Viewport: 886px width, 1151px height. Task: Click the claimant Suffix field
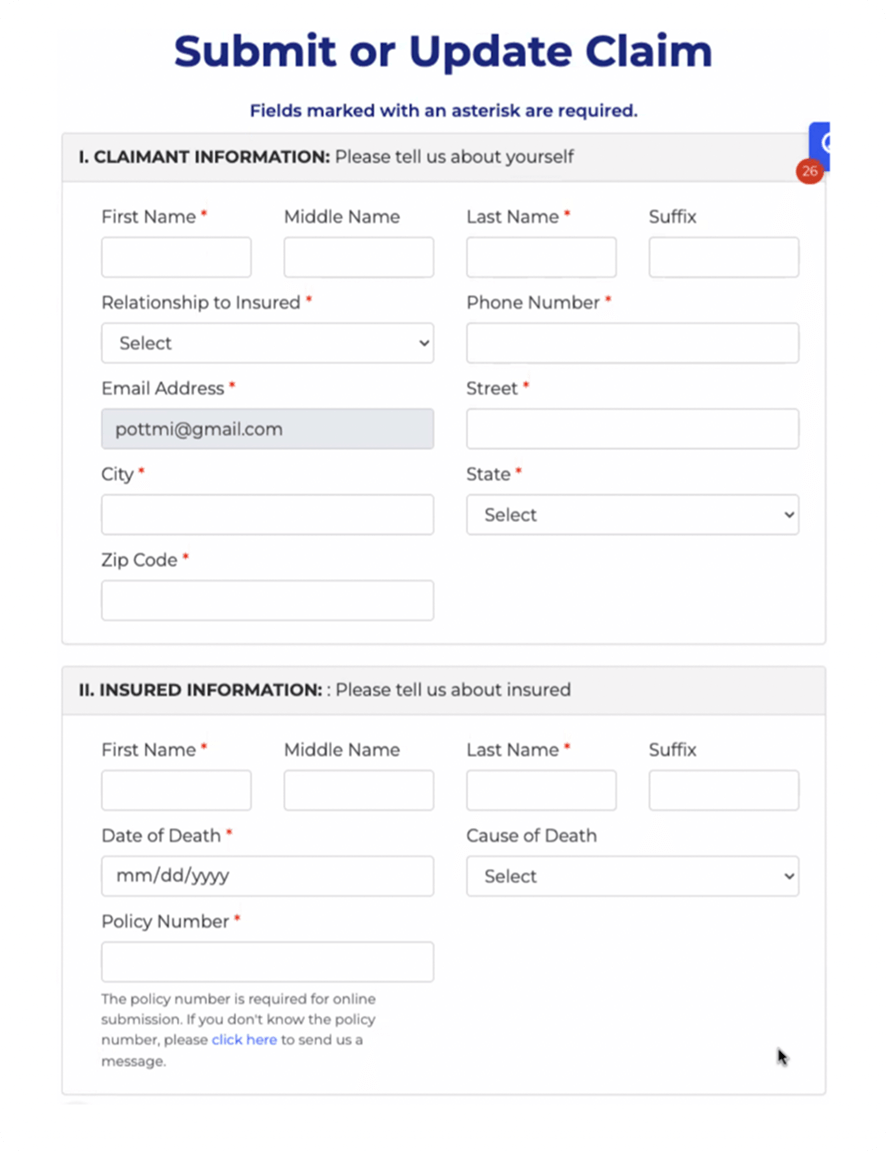pyautogui.click(x=723, y=257)
